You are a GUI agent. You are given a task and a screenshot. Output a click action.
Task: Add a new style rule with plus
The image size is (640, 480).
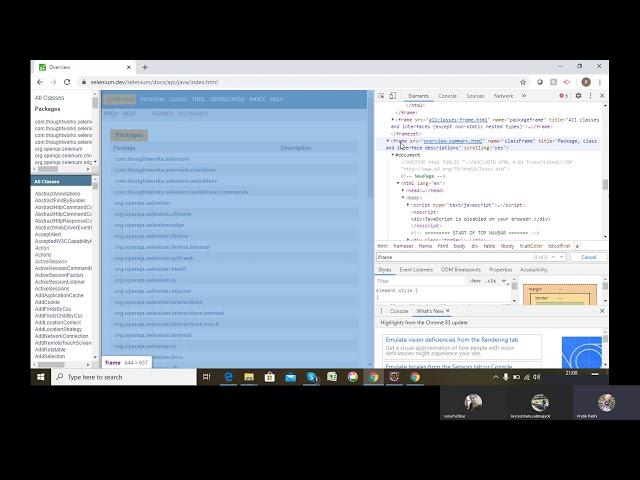tap(504, 281)
